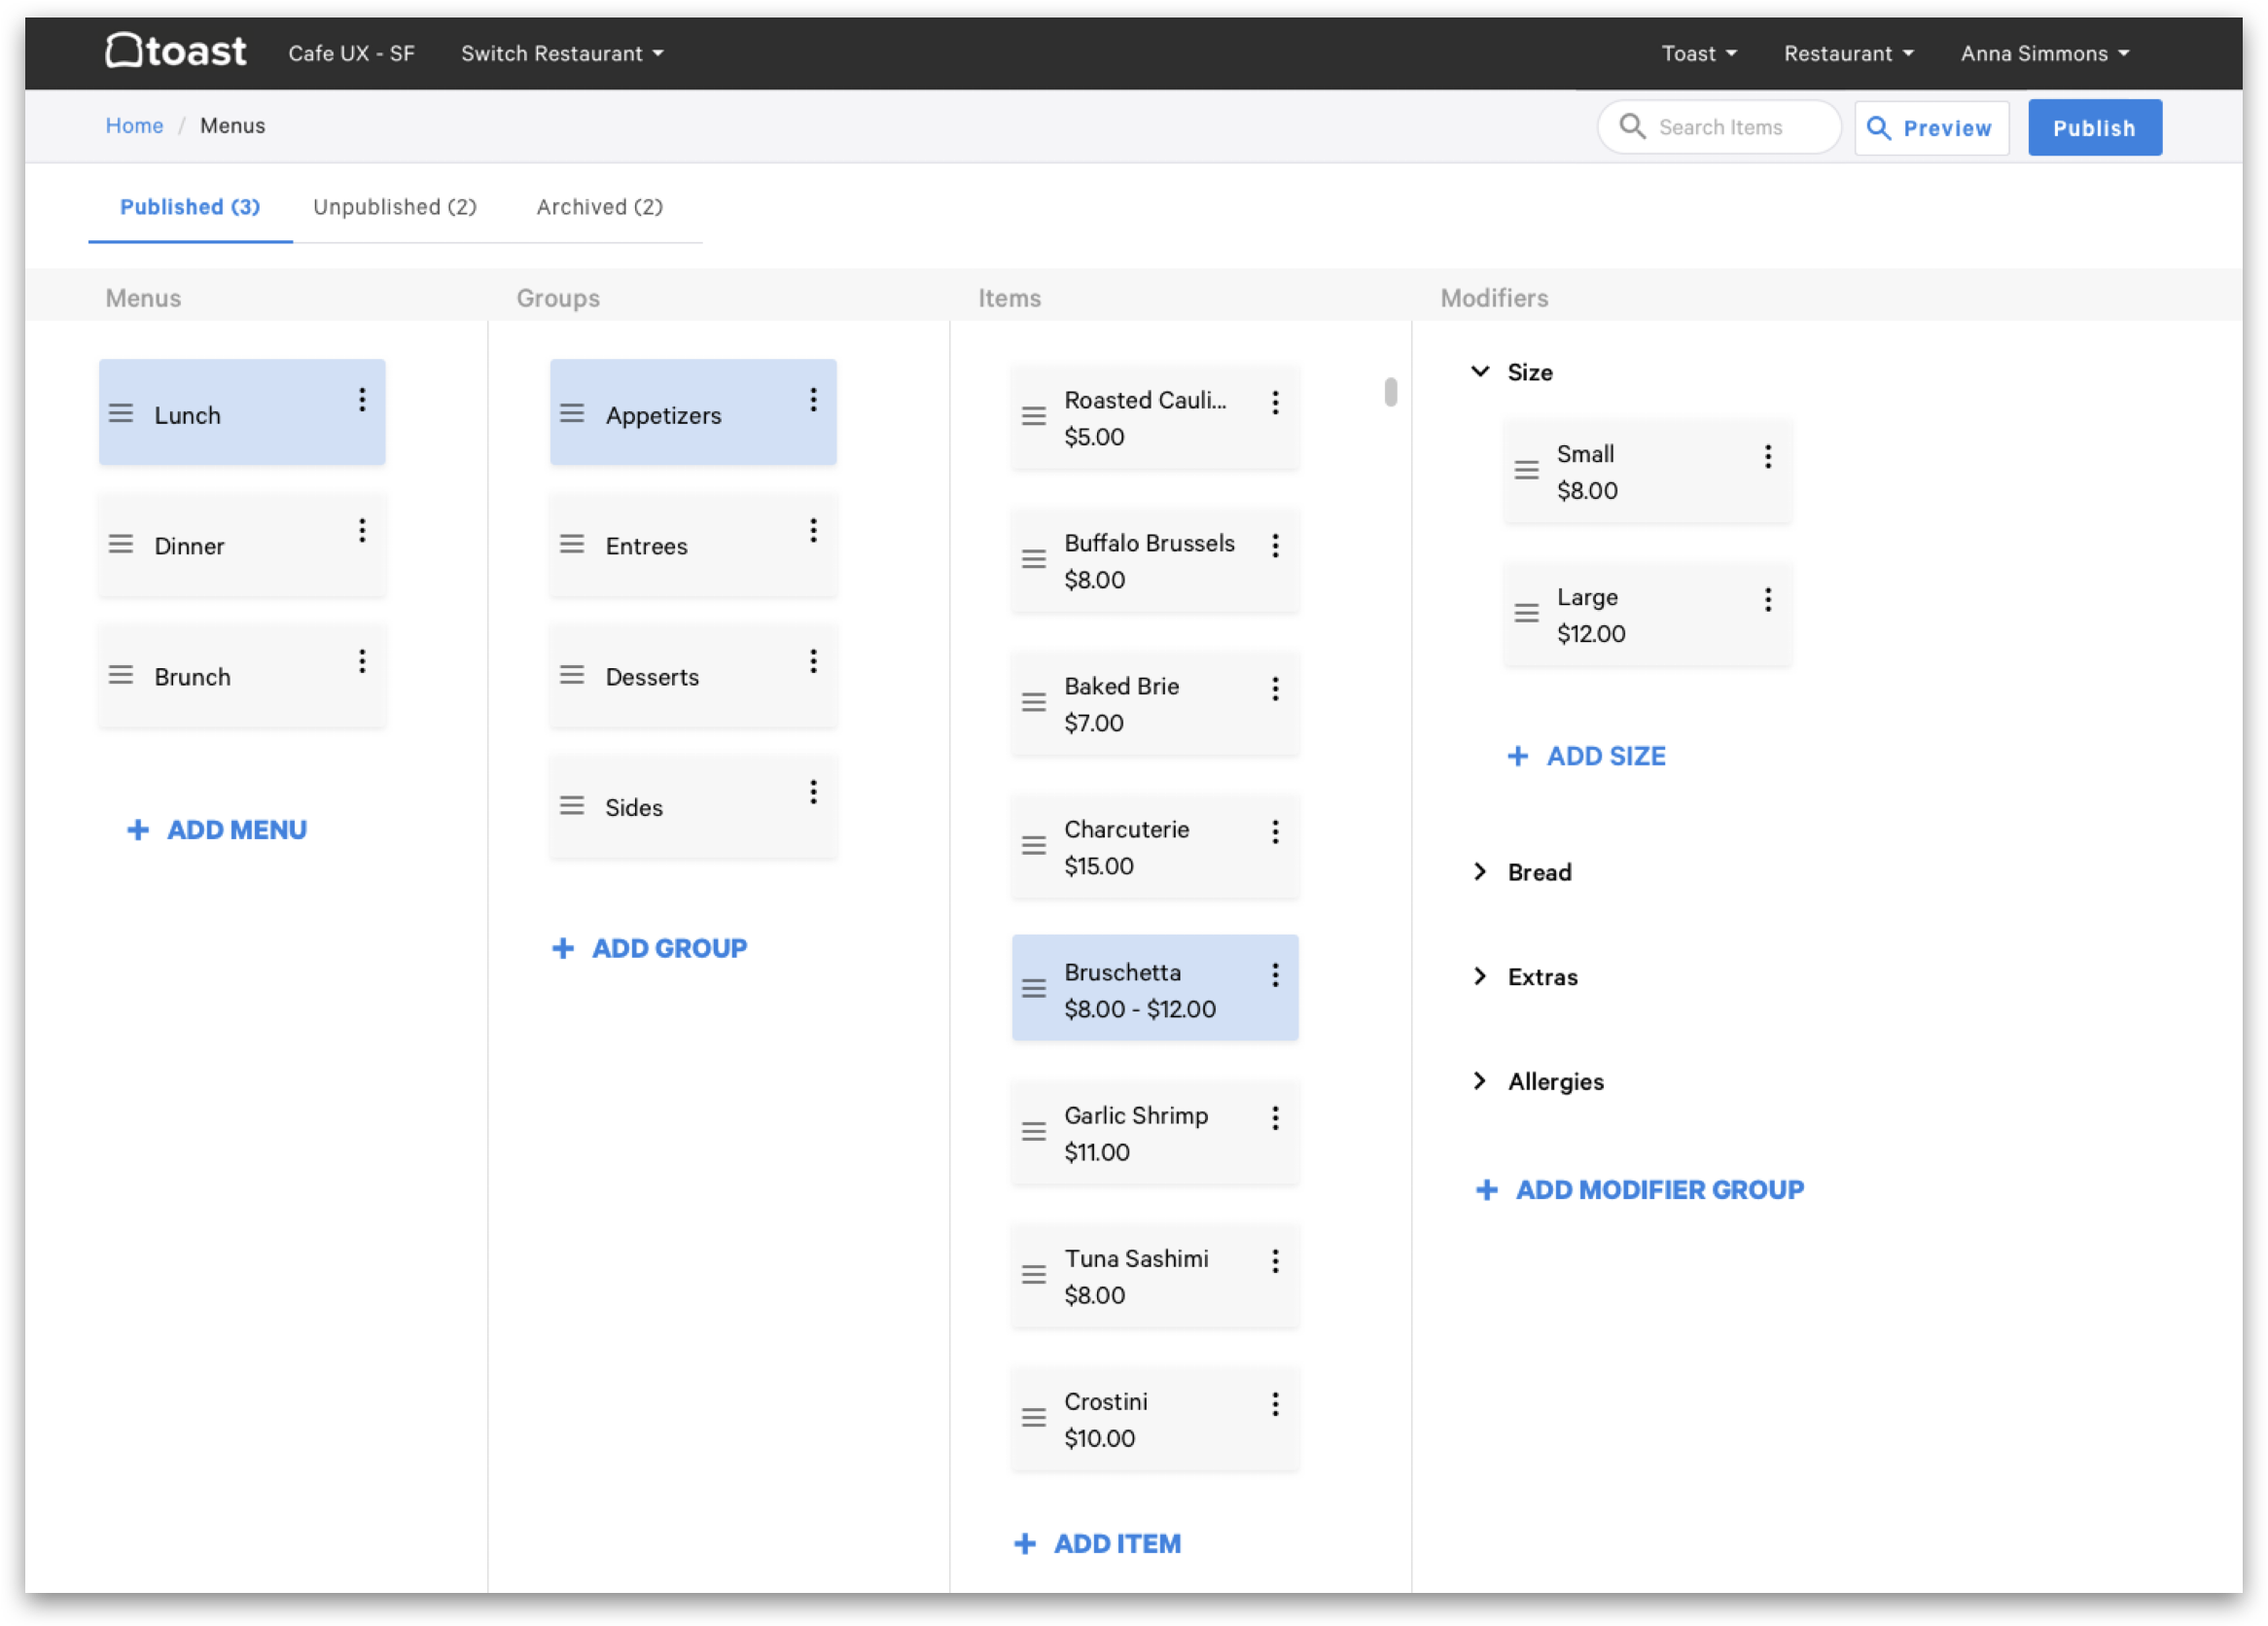Click ADD GROUP
This screenshot has width=2268, height=1626.
(650, 948)
